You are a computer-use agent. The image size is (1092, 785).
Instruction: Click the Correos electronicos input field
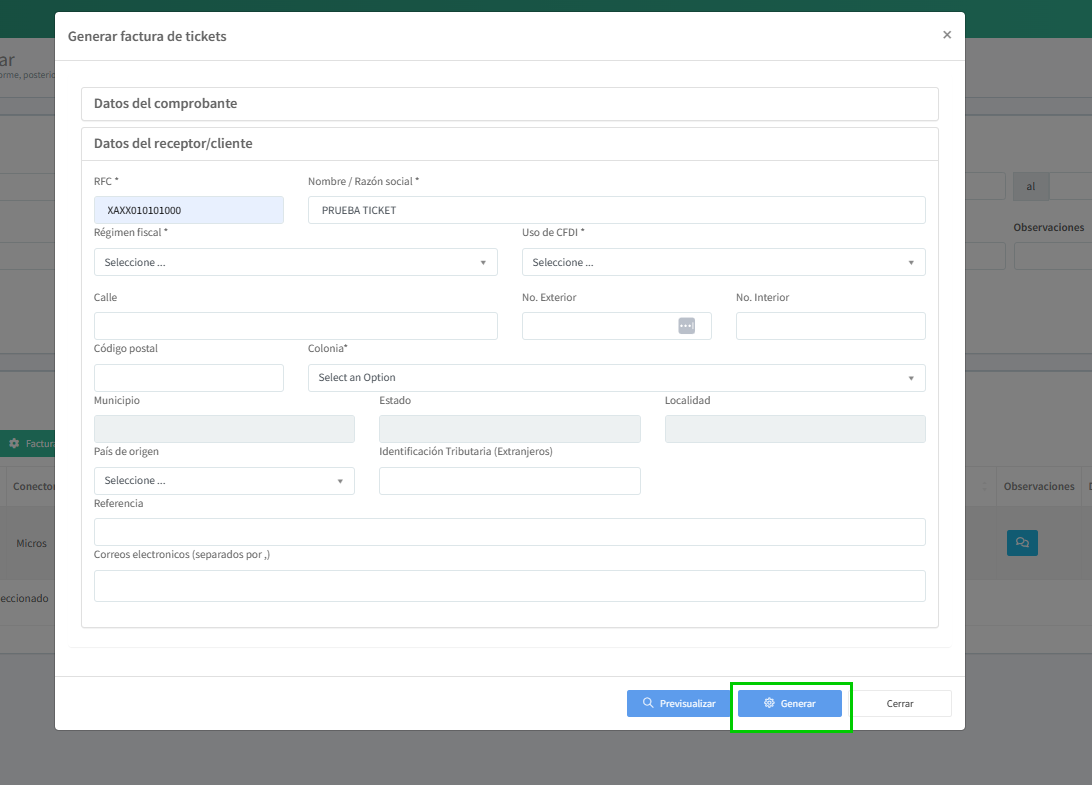pos(510,586)
